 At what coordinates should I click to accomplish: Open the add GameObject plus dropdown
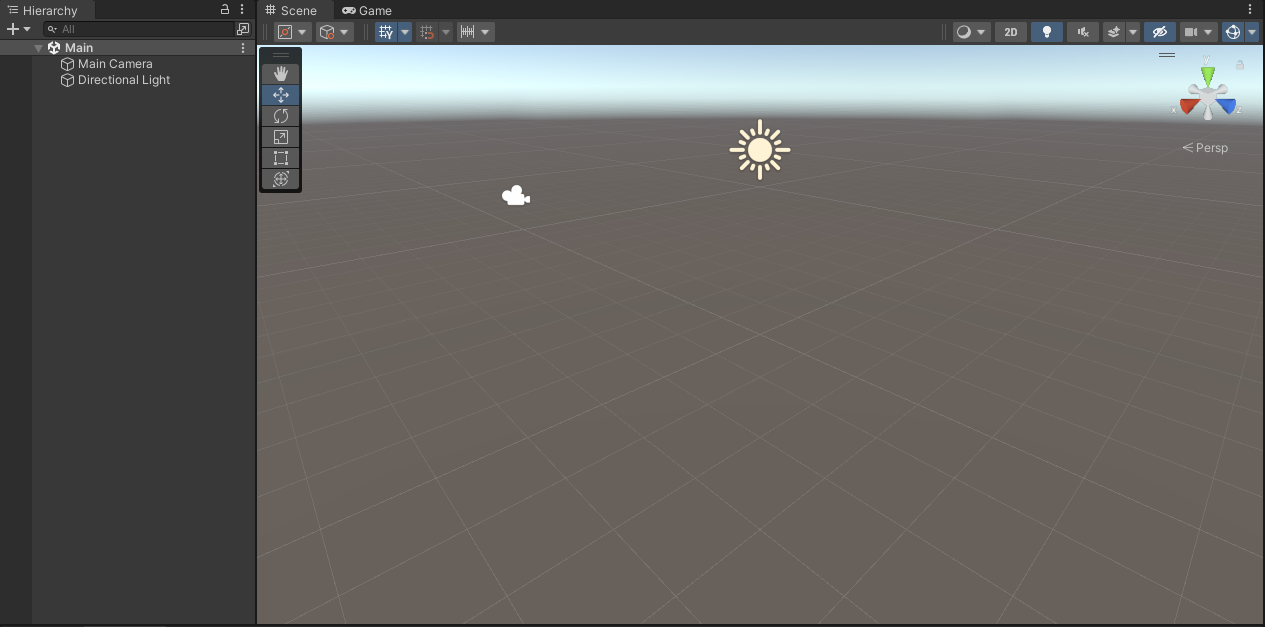(19, 29)
